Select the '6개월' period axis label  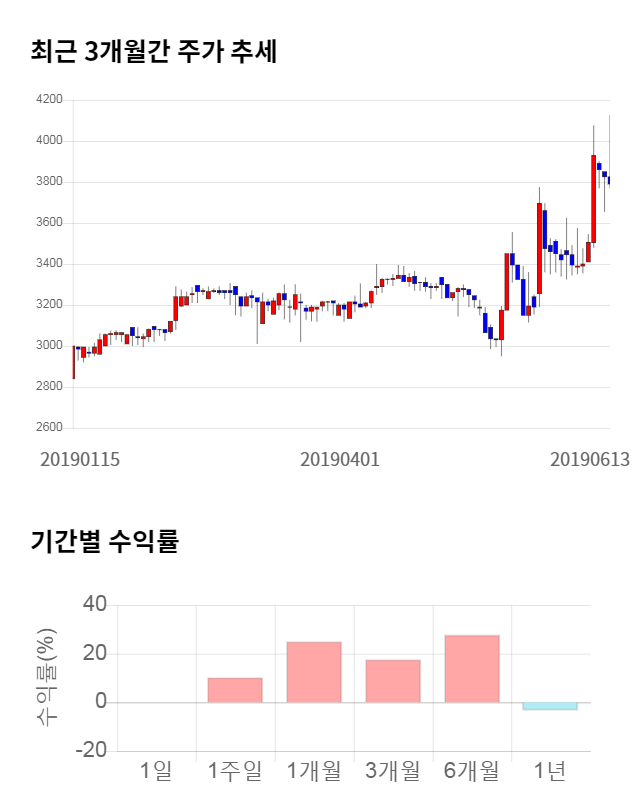(472, 771)
